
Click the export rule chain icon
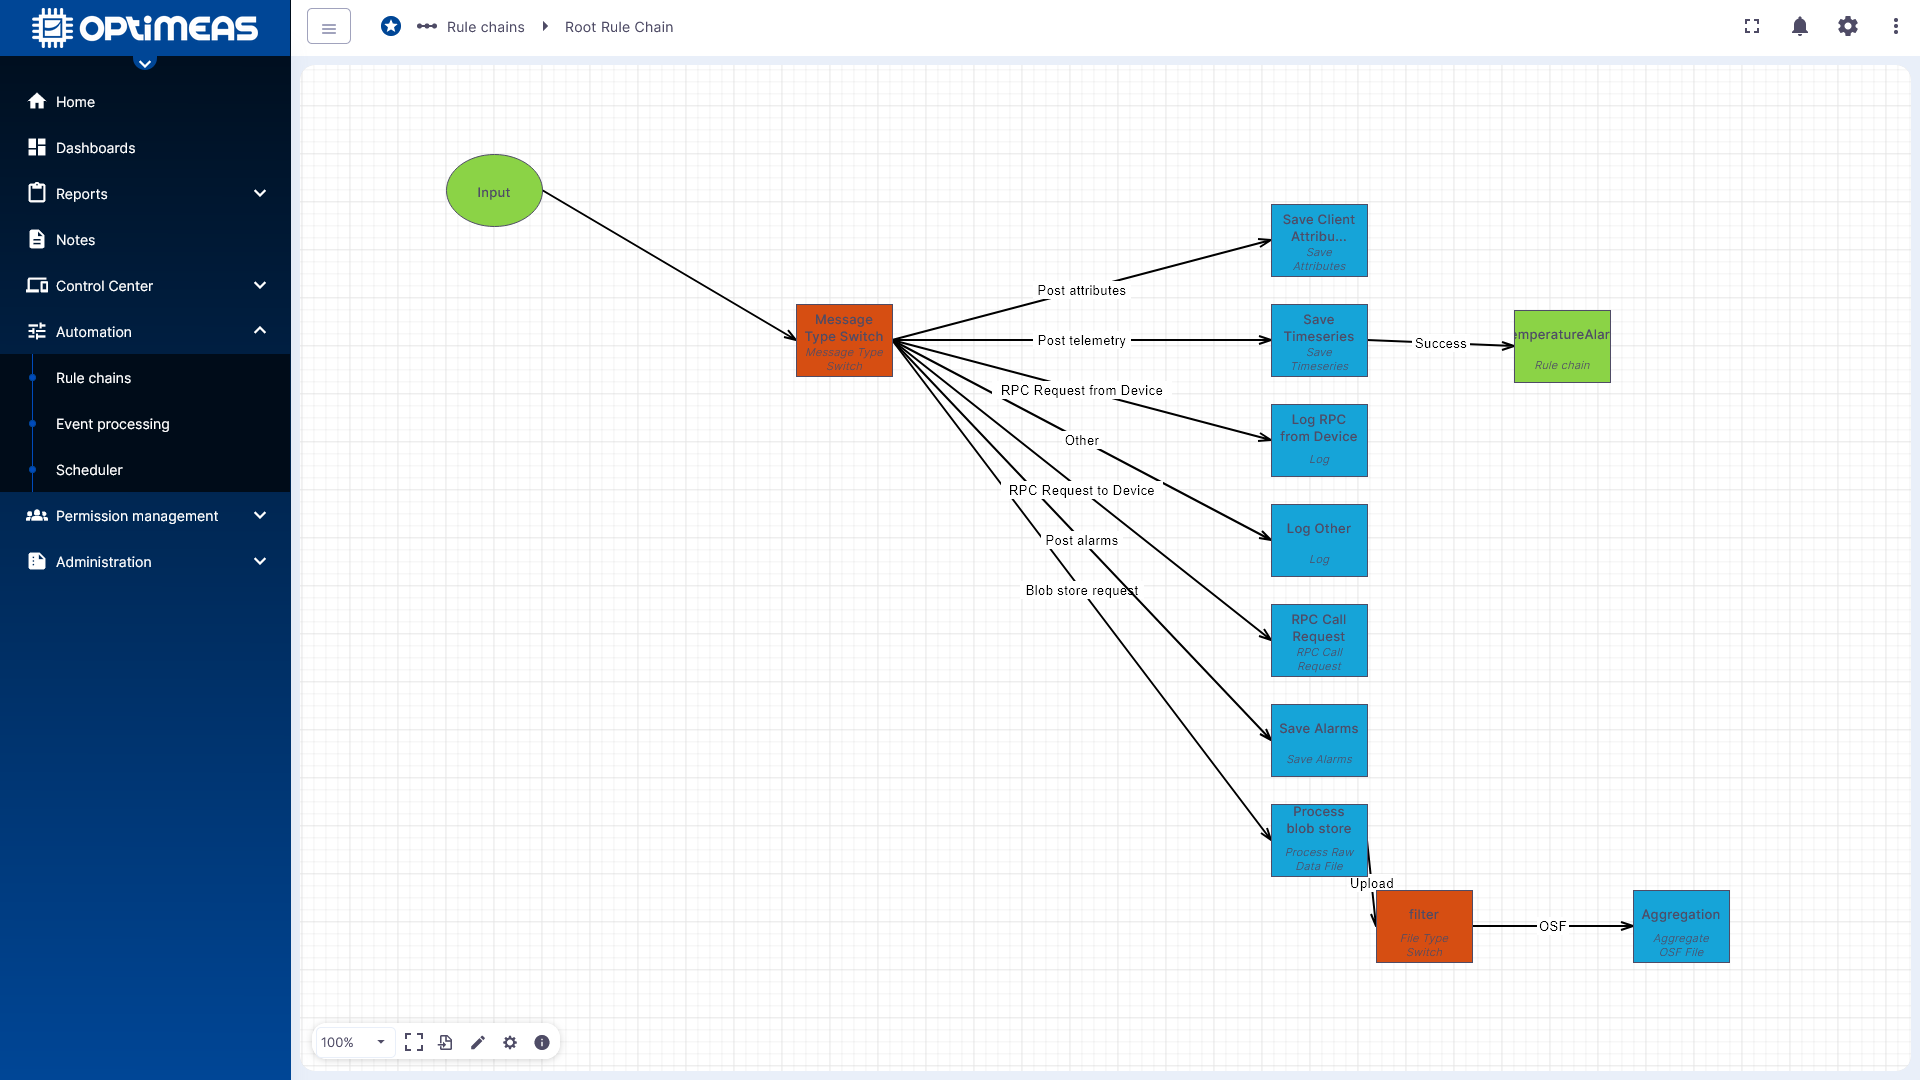pos(446,1042)
